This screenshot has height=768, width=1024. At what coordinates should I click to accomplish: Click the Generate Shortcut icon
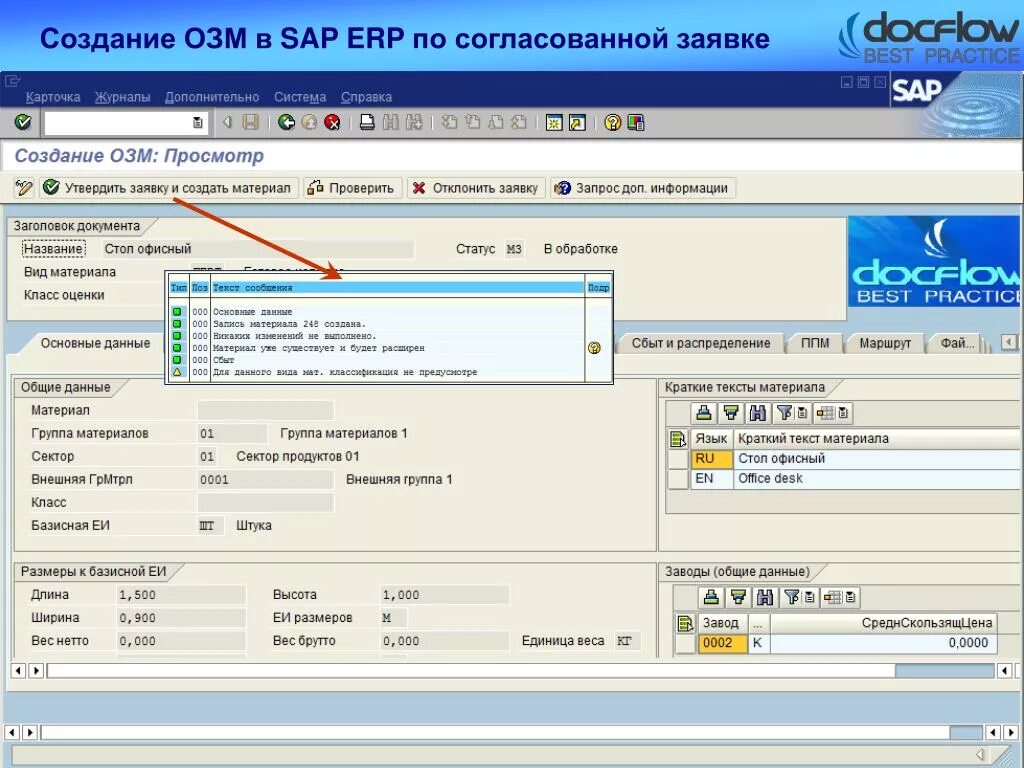click(577, 122)
